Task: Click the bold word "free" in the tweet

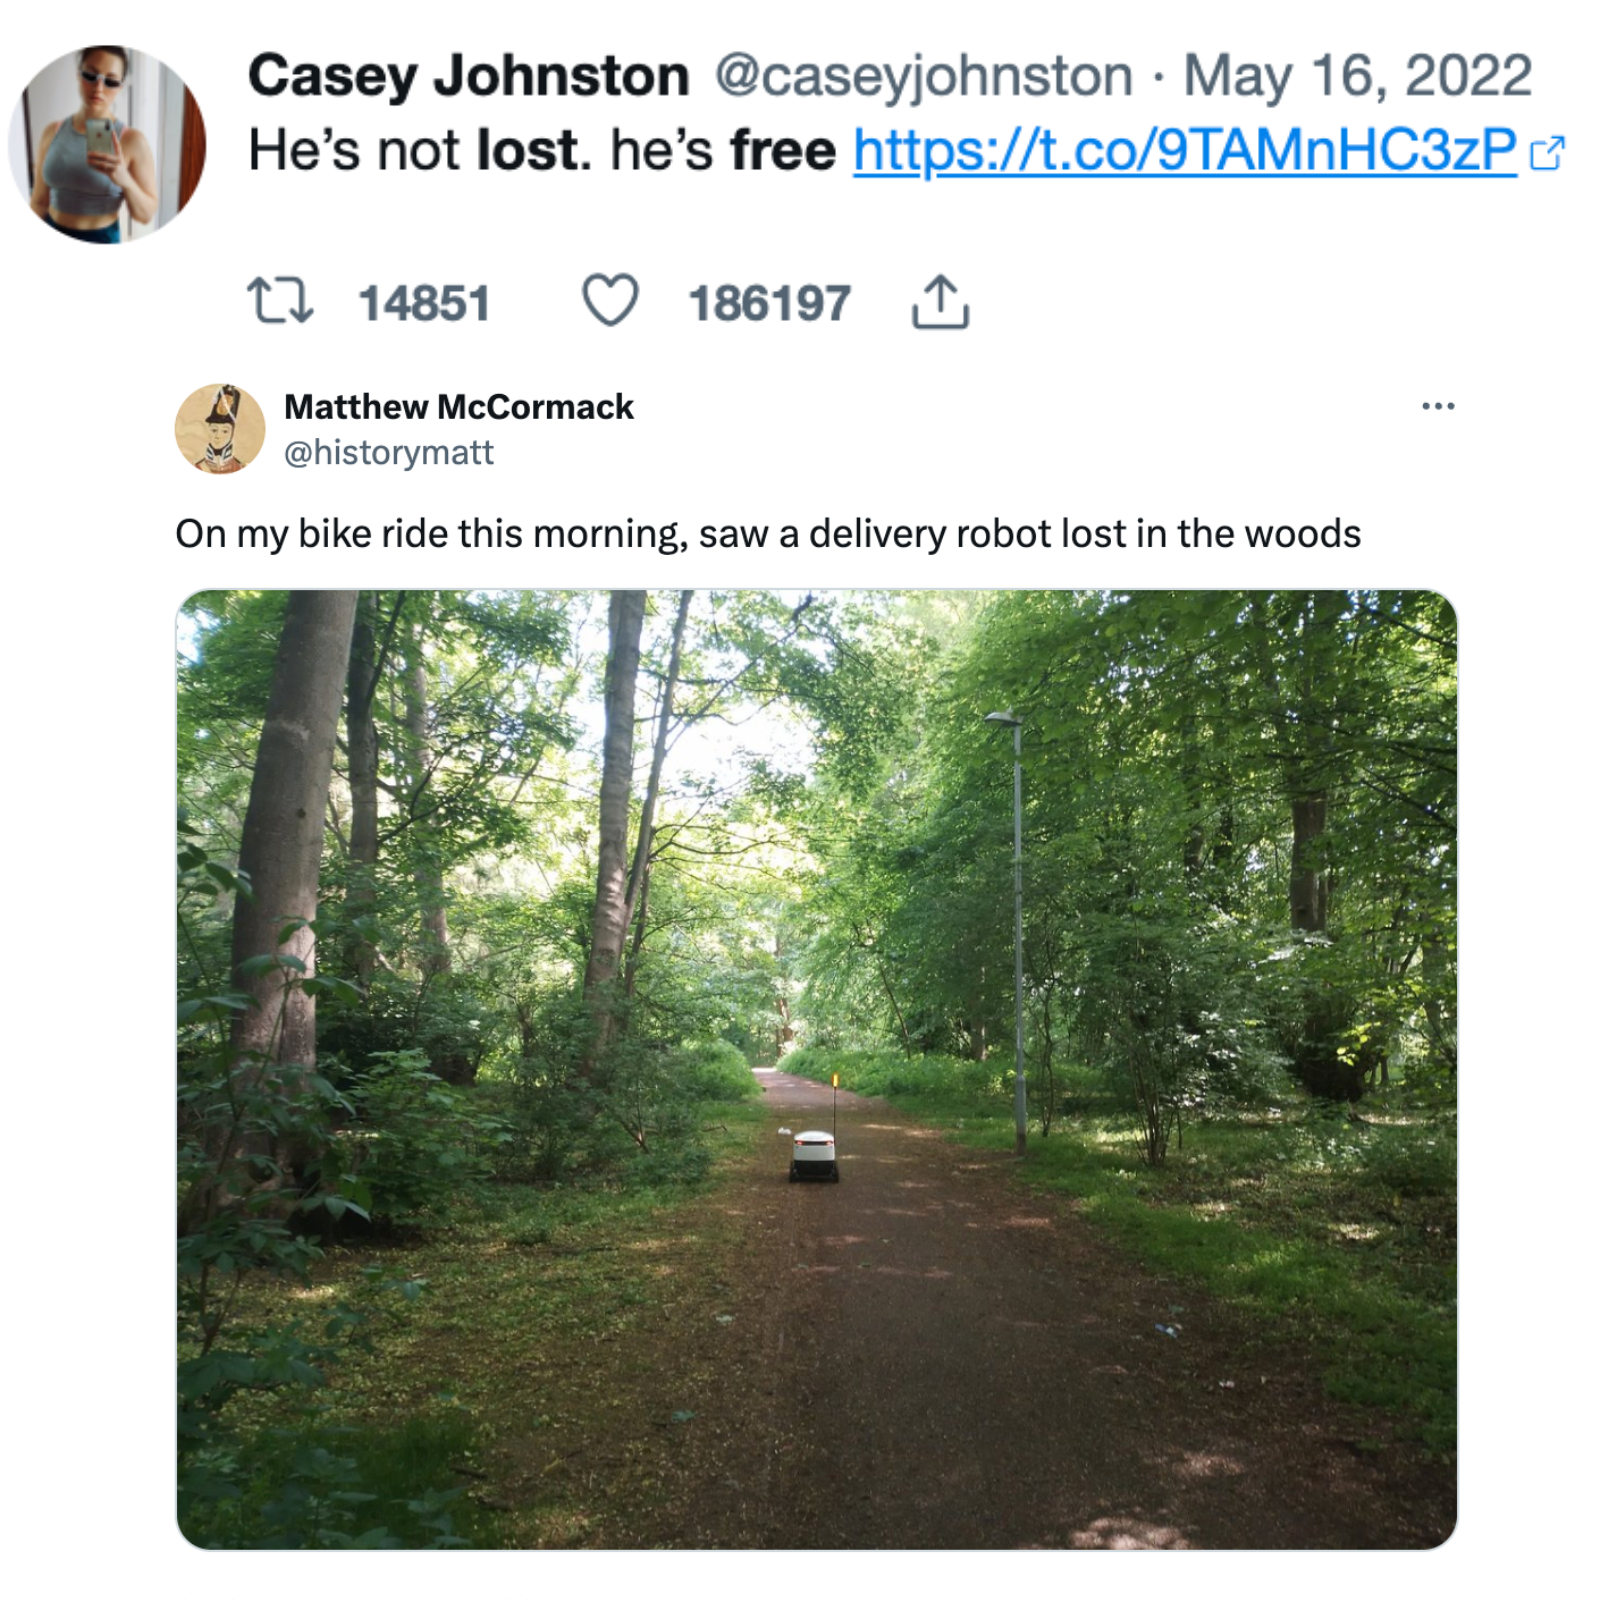Action: [x=783, y=150]
